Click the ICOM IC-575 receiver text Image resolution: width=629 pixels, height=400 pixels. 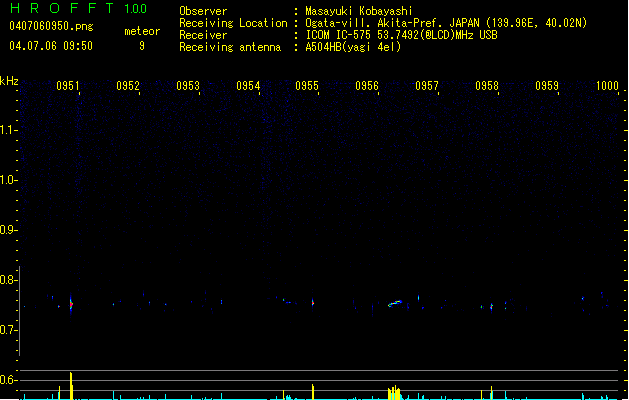(401, 35)
